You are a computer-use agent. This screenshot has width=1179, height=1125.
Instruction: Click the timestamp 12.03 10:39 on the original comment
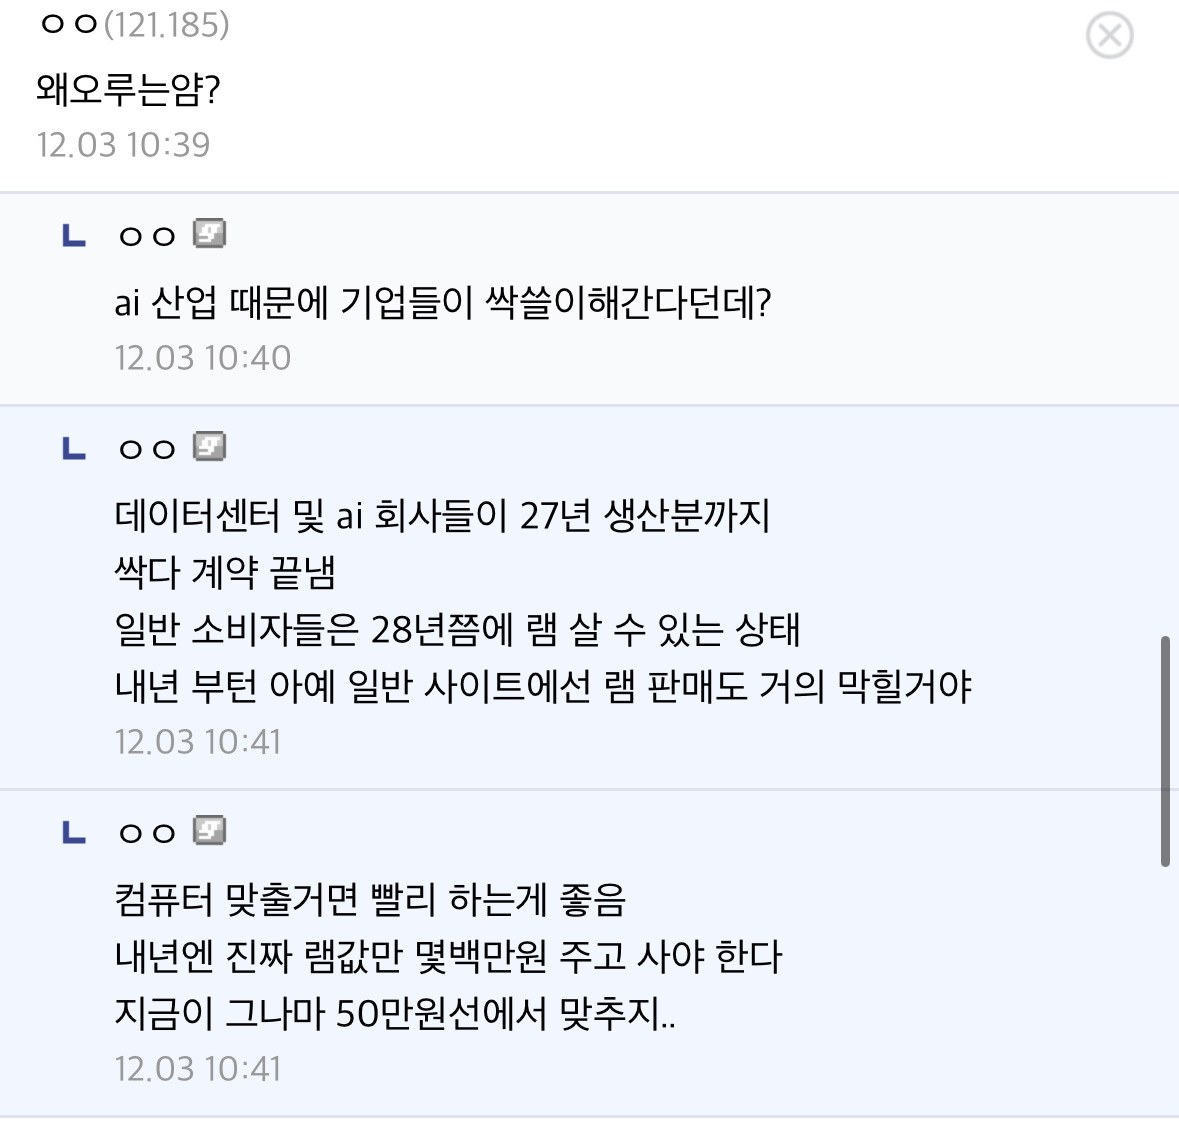pyautogui.click(x=122, y=145)
